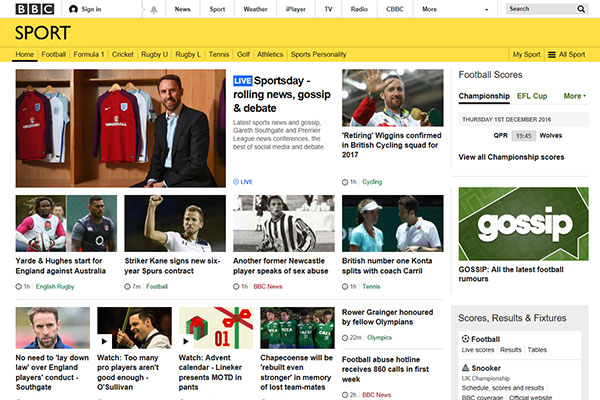Open Schedule, scores and results link
The height and width of the screenshot is (400, 600).
point(502,388)
